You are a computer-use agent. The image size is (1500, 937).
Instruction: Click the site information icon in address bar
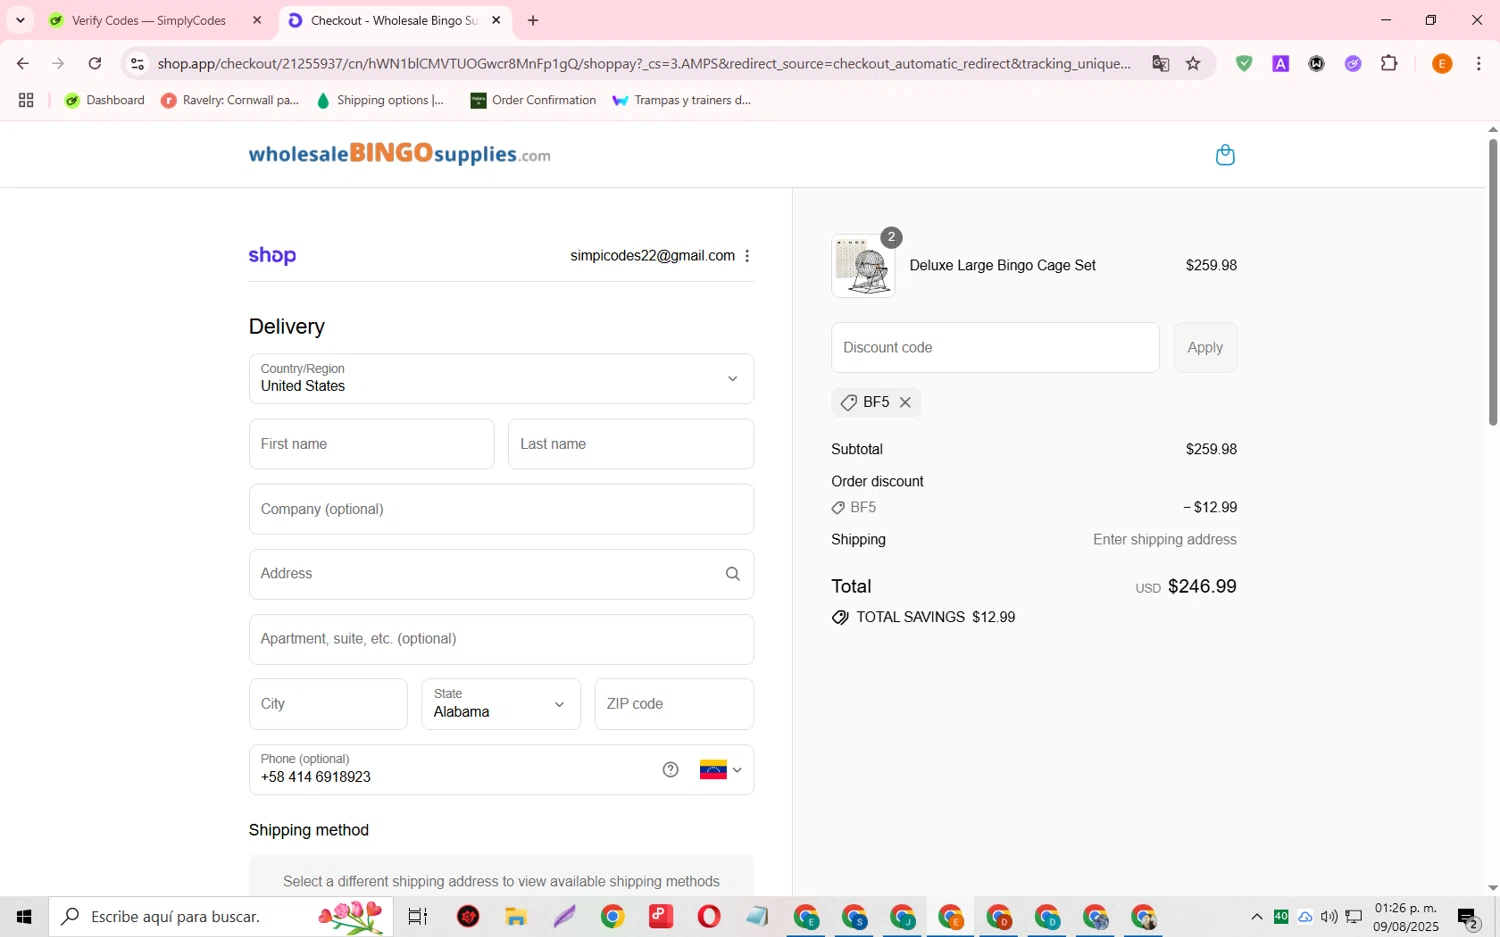click(x=138, y=63)
